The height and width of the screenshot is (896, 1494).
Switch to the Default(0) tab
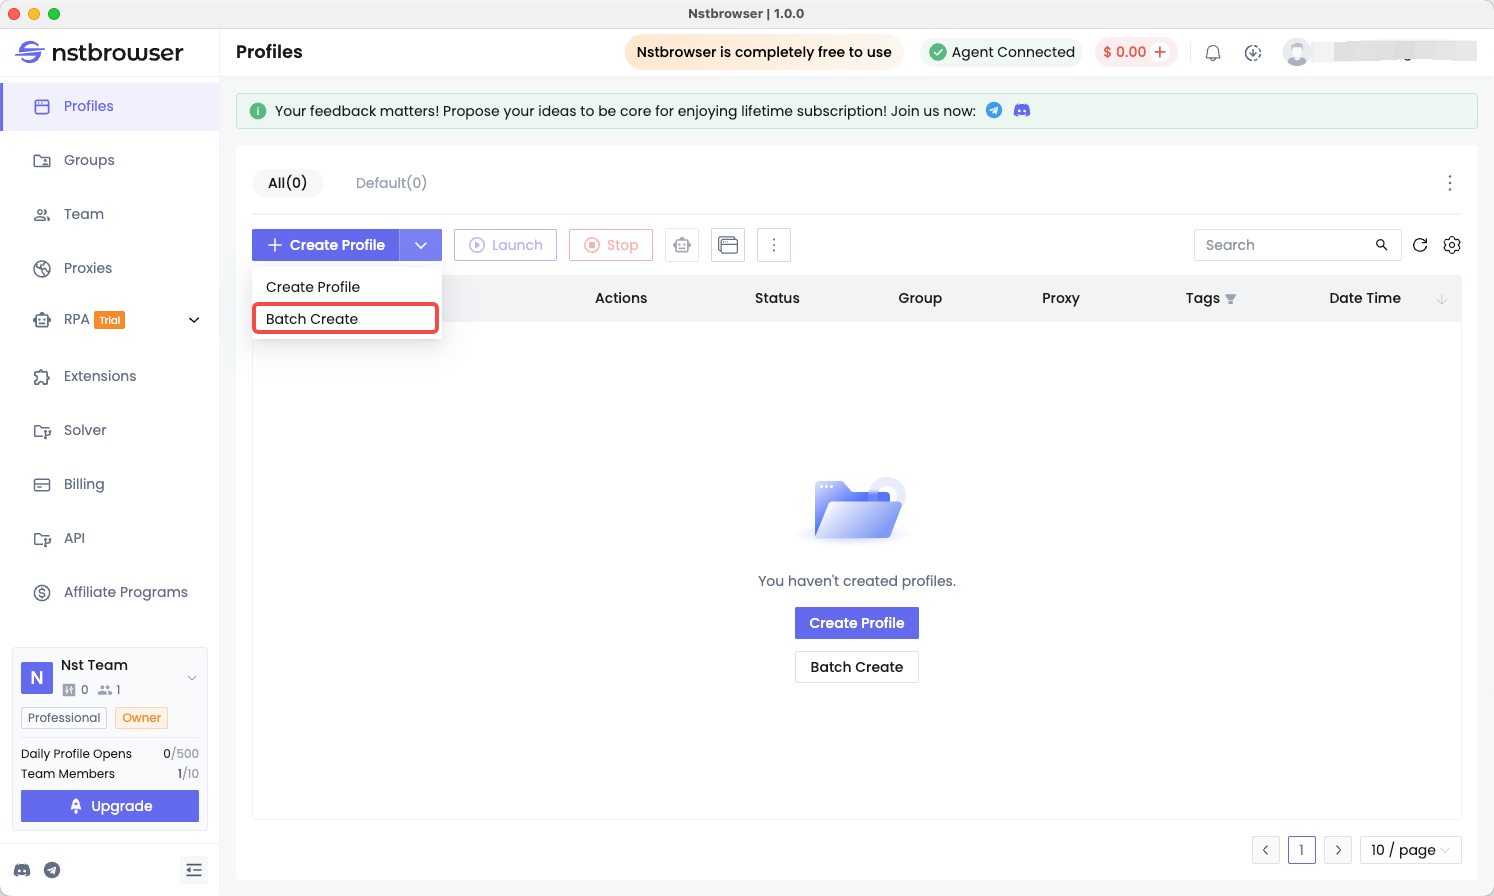coord(391,183)
